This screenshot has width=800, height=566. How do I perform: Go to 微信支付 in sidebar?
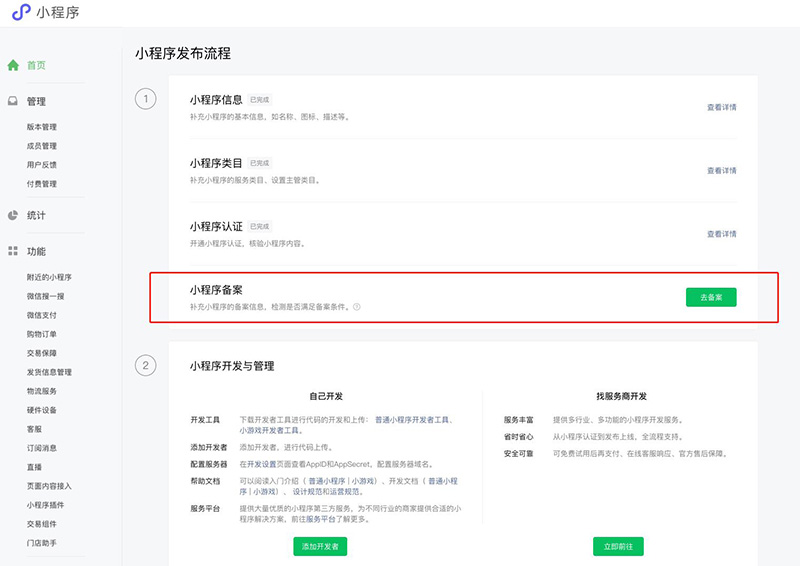pos(42,315)
